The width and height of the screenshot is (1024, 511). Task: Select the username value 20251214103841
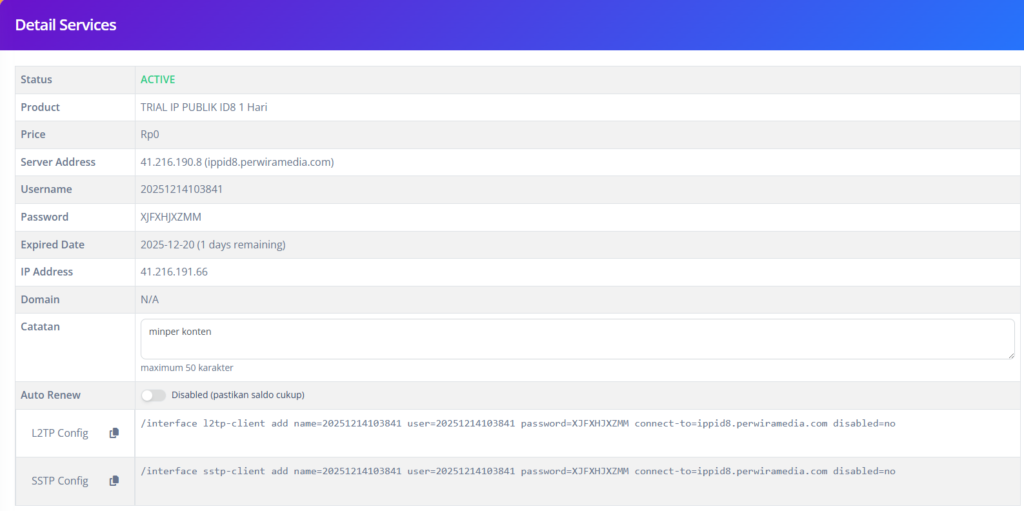(x=181, y=189)
